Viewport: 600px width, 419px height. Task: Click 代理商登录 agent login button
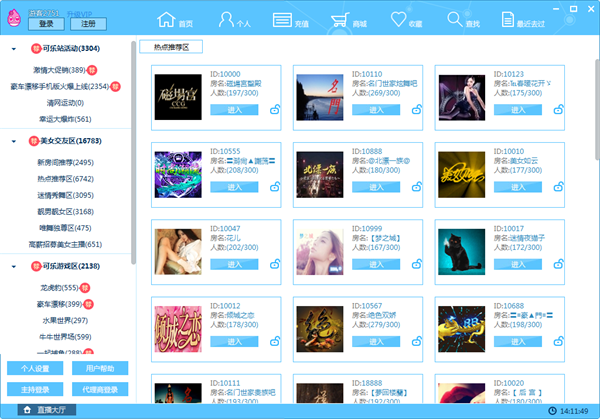tap(100, 389)
